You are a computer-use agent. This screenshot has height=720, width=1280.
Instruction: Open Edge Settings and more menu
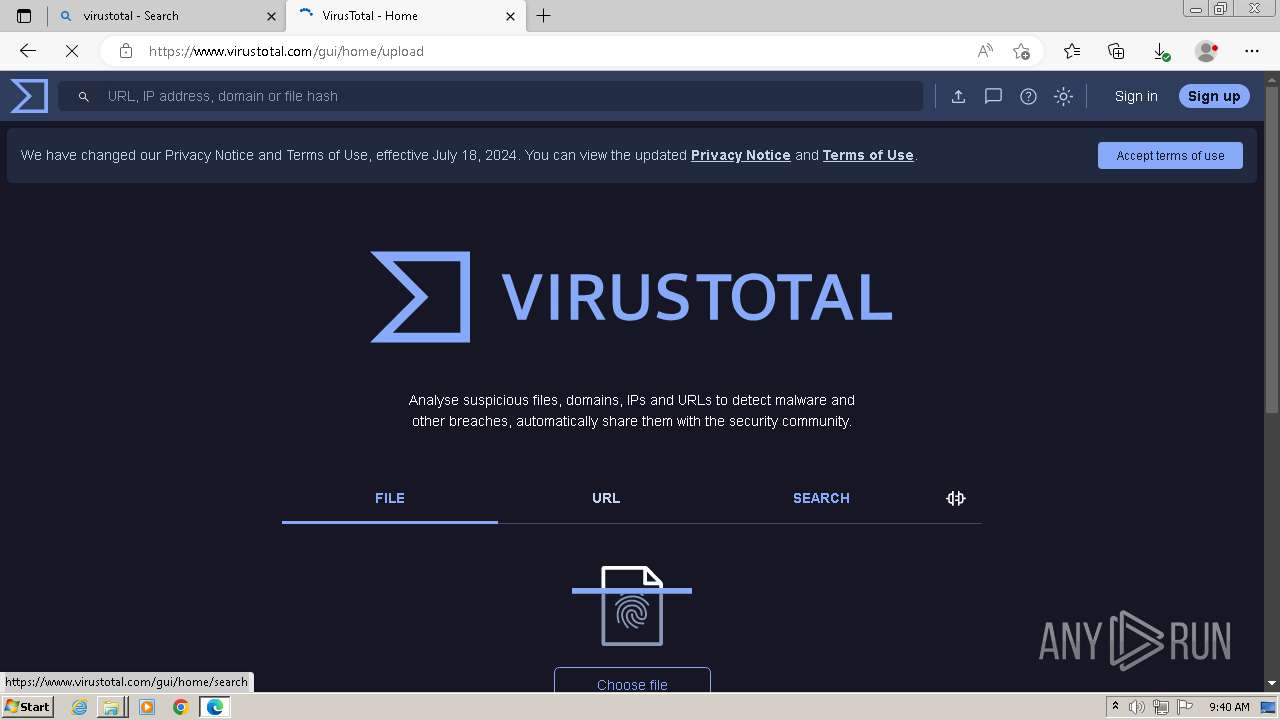pos(1252,51)
